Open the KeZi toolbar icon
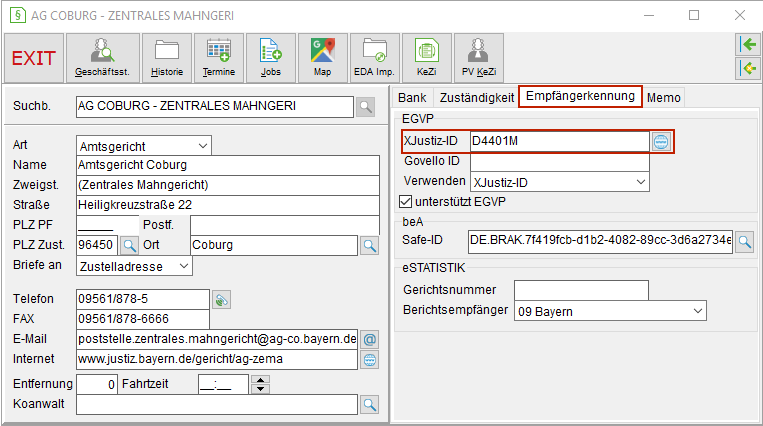The height and width of the screenshot is (426, 763). pyautogui.click(x=427, y=58)
